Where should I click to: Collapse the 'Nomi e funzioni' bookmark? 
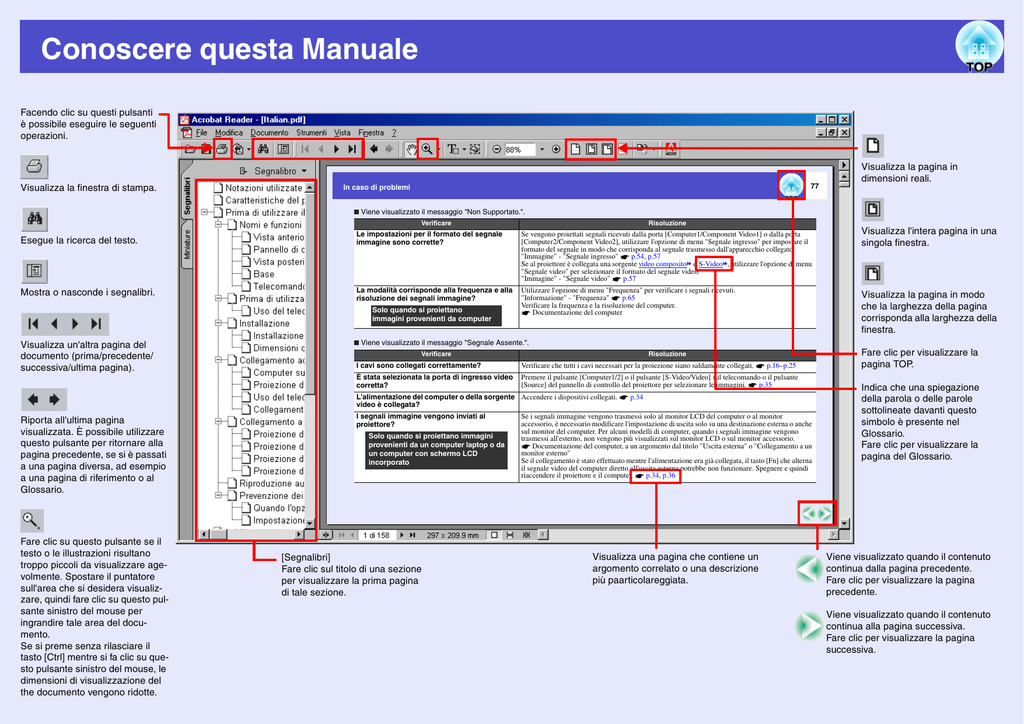pos(218,225)
